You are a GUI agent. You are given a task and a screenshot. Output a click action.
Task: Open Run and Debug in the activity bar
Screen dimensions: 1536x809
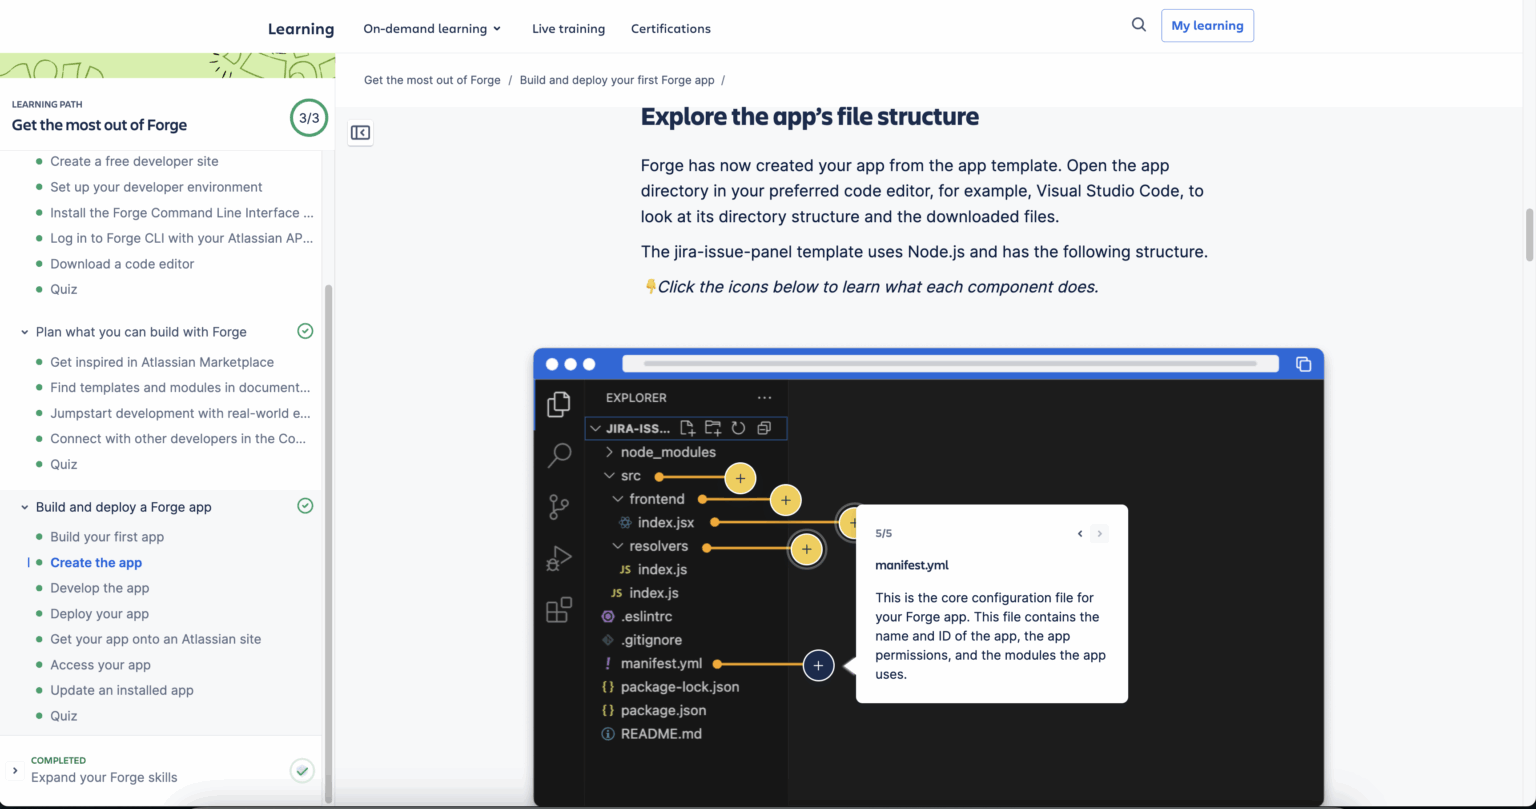558,558
